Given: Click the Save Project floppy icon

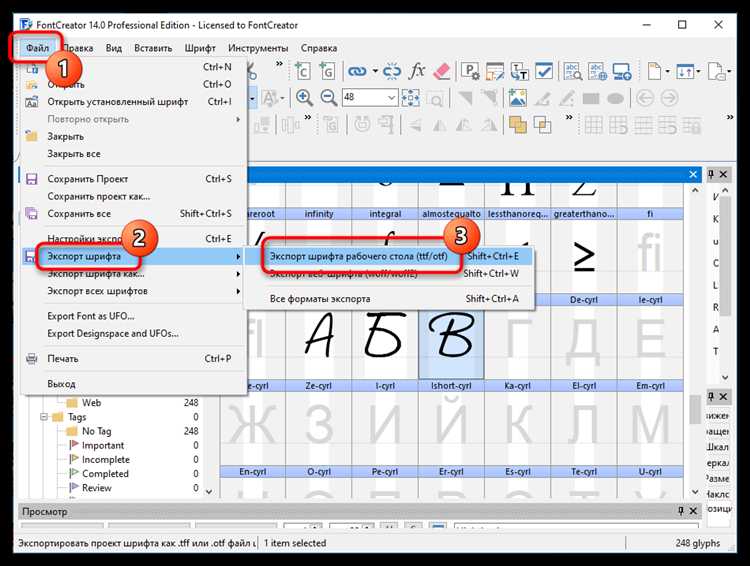Looking at the screenshot, I should tap(32, 179).
